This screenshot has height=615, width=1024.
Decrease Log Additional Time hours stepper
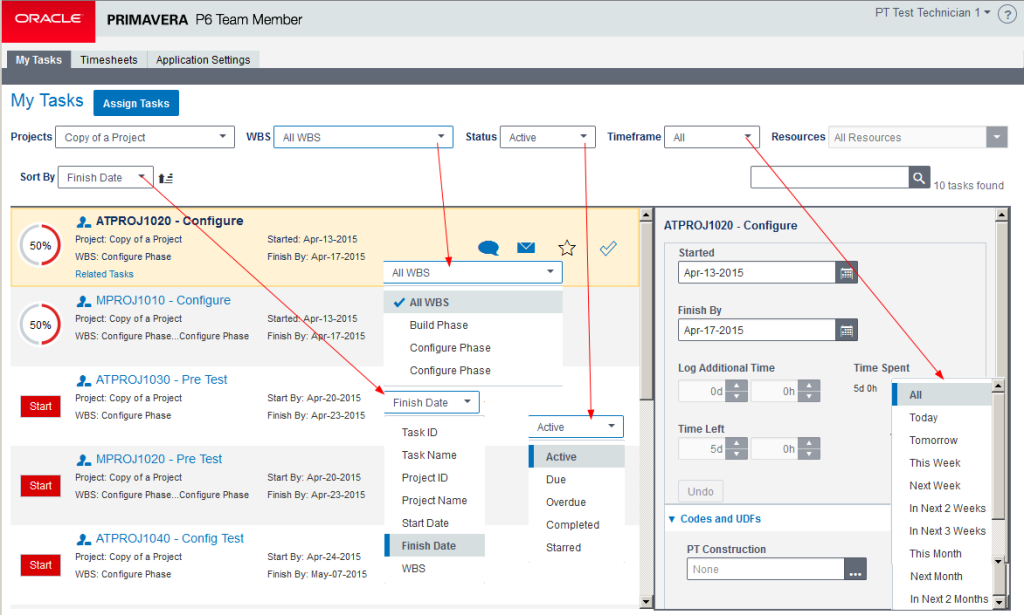point(809,397)
